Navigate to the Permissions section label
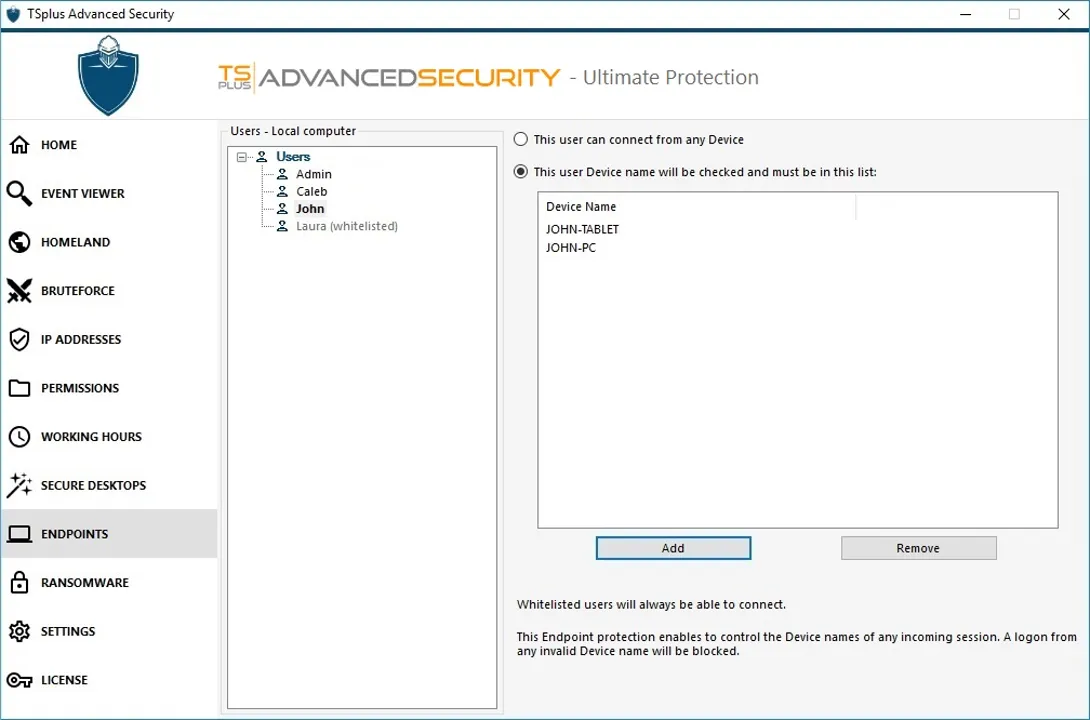The height and width of the screenshot is (720, 1090). point(80,388)
